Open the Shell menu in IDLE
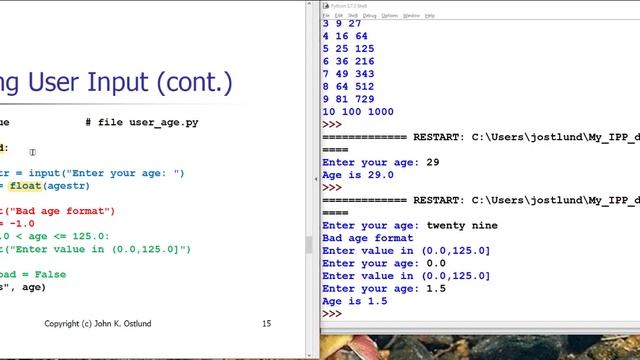The height and width of the screenshot is (360, 640). pyautogui.click(x=353, y=16)
